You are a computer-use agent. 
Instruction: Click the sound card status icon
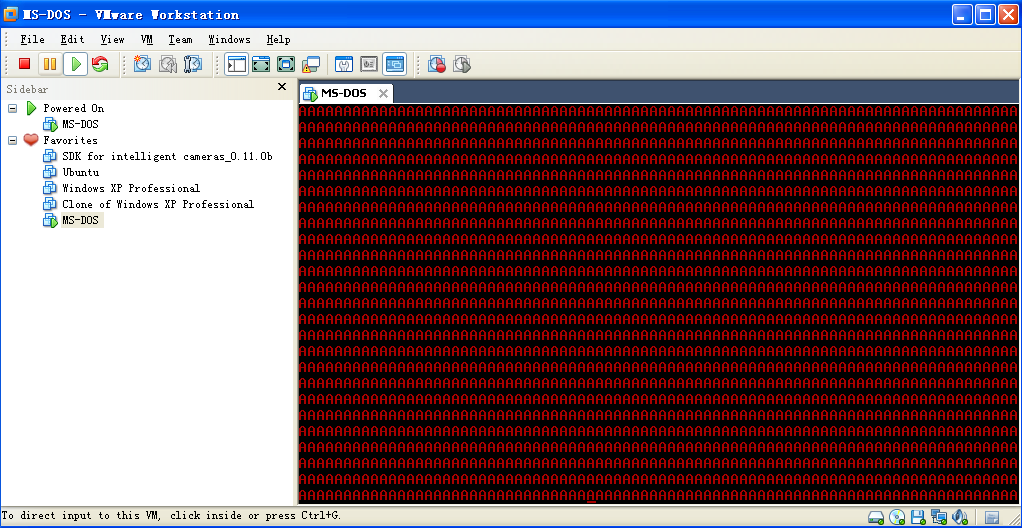pos(960,518)
